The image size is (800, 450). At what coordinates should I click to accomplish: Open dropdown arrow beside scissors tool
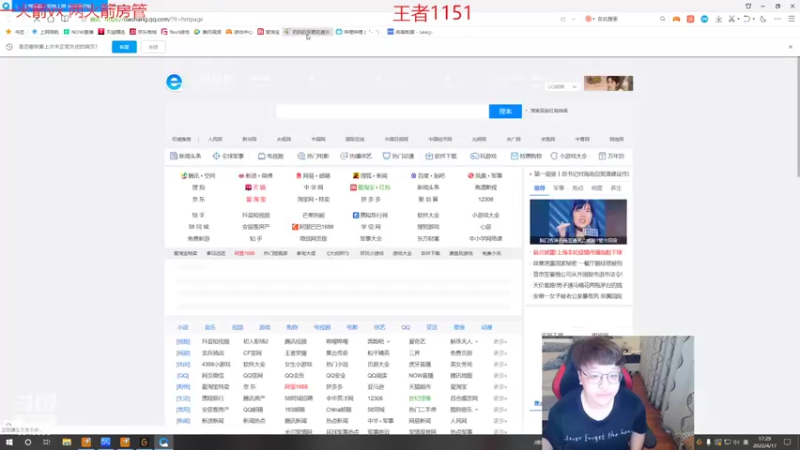click(738, 19)
